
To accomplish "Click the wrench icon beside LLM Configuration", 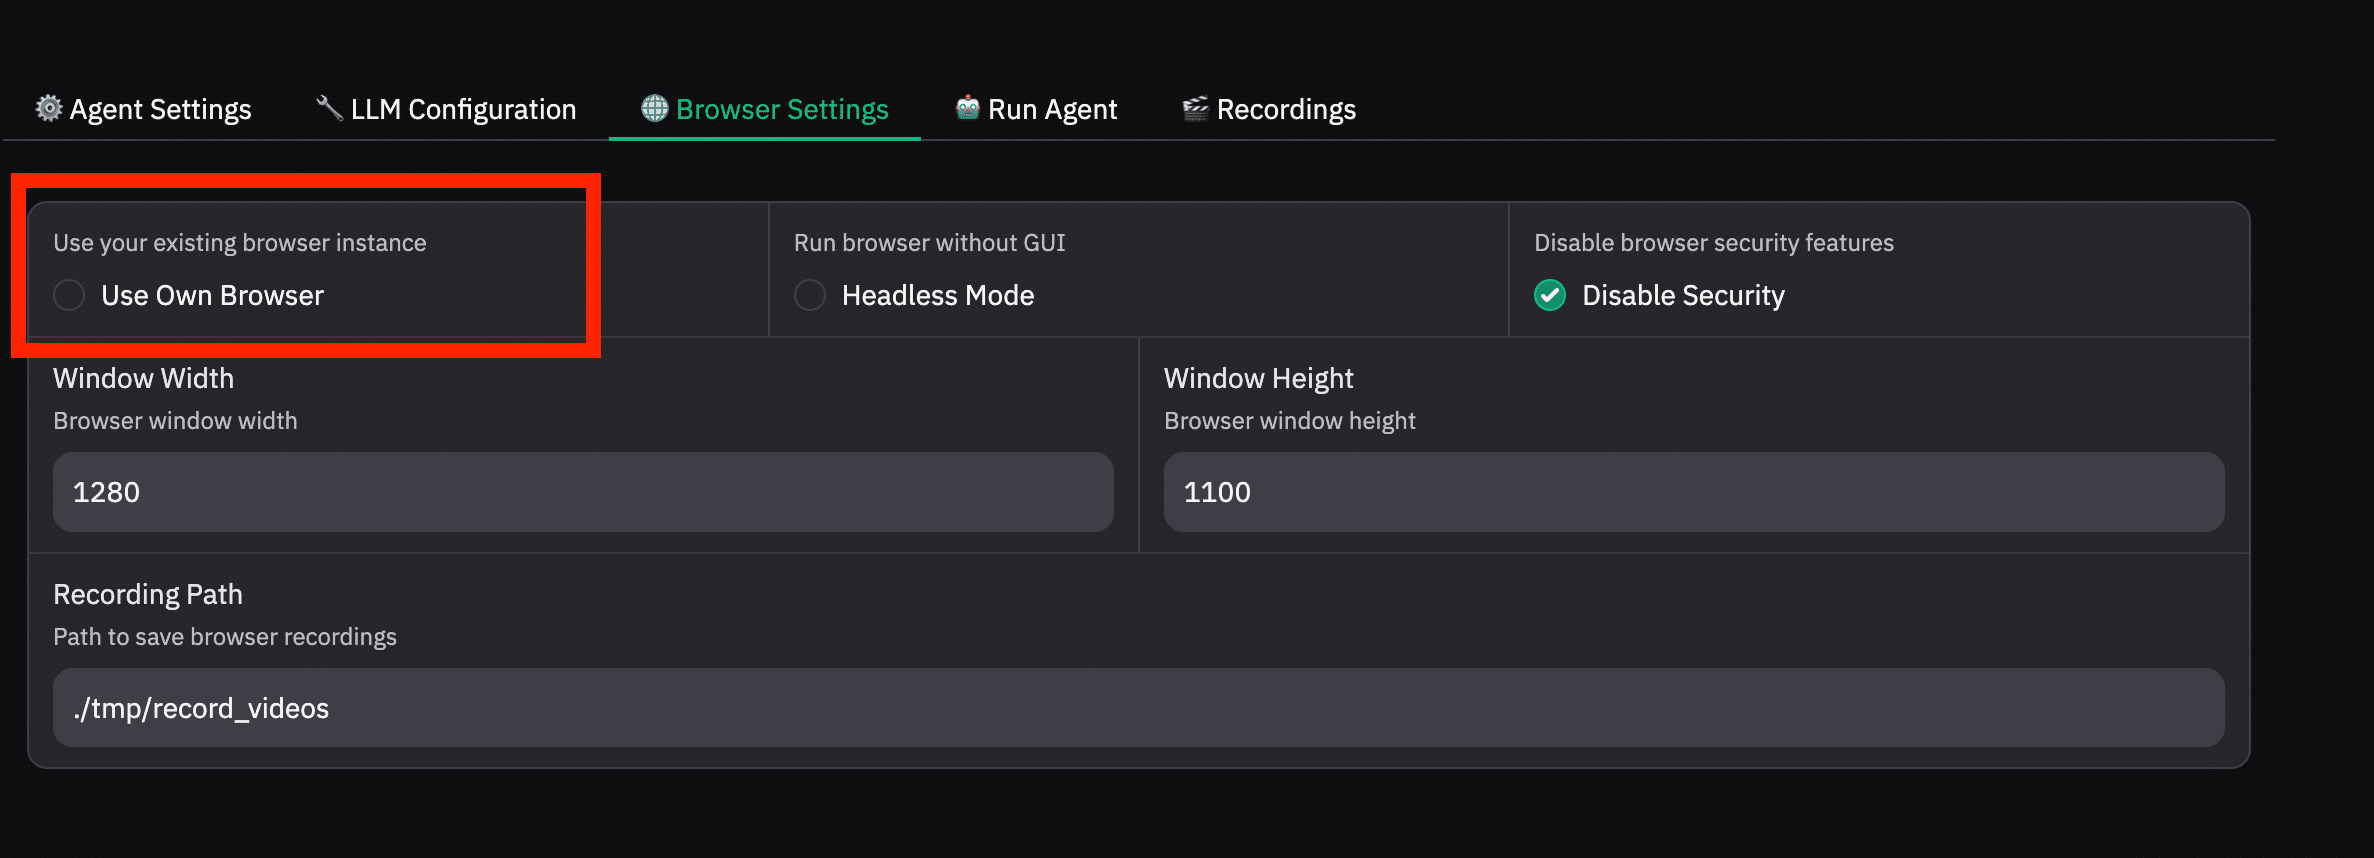I will coord(329,107).
